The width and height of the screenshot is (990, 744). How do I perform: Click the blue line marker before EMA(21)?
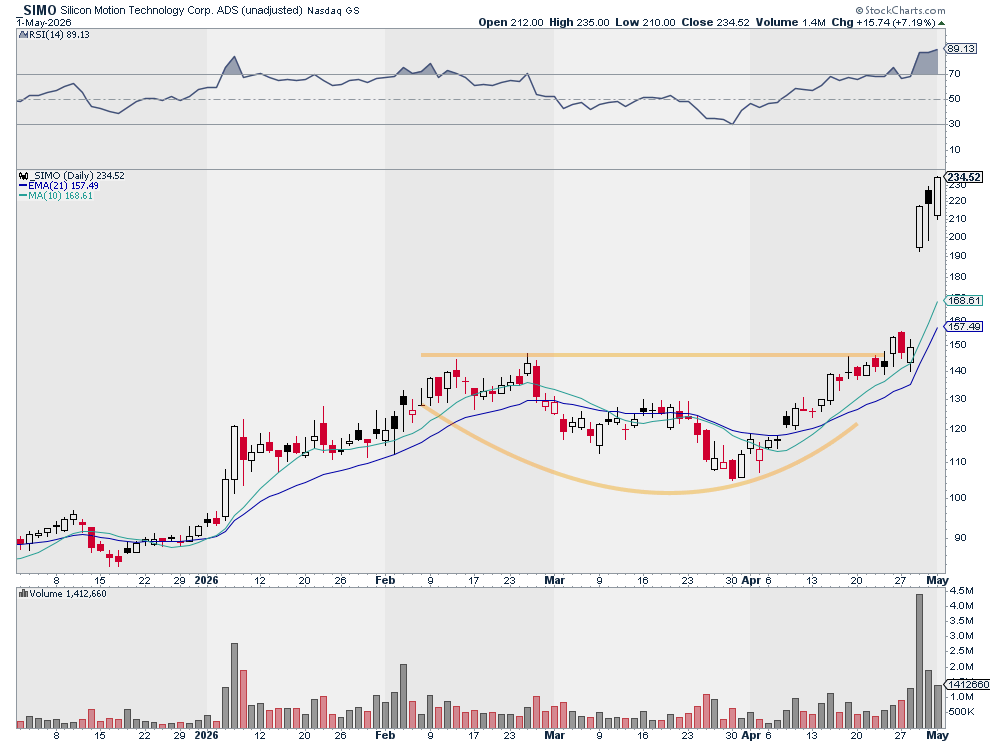pyautogui.click(x=23, y=186)
